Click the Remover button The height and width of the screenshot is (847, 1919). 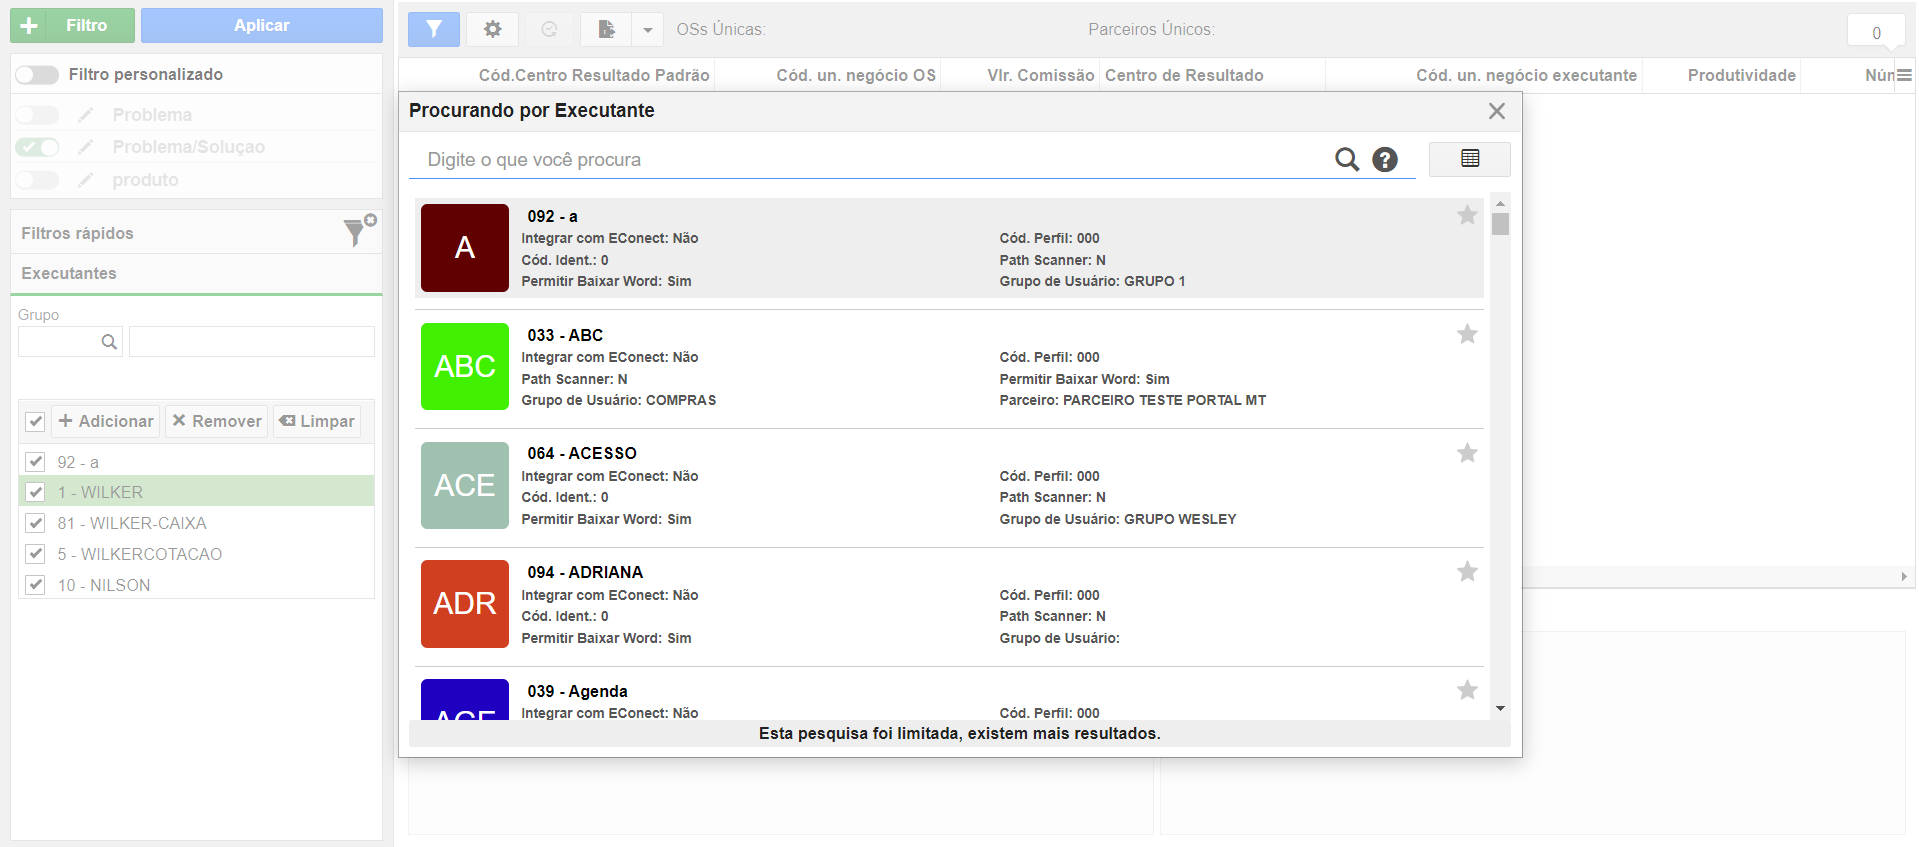click(x=217, y=421)
